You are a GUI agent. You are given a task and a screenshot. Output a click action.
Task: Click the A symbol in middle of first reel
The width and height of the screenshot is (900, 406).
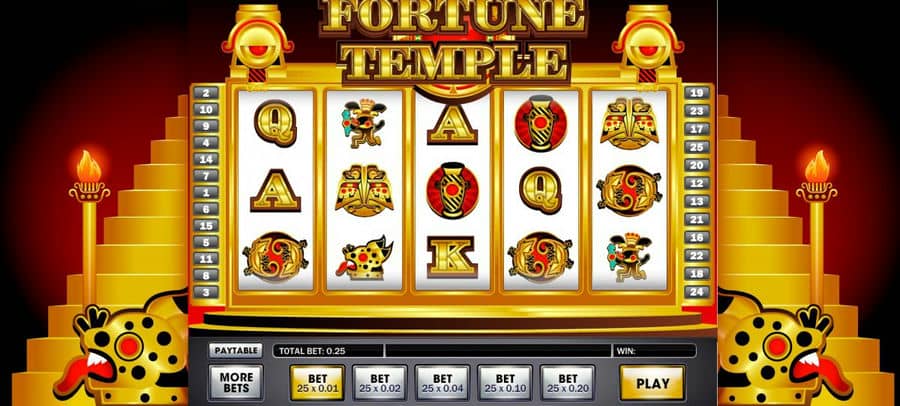click(x=276, y=190)
